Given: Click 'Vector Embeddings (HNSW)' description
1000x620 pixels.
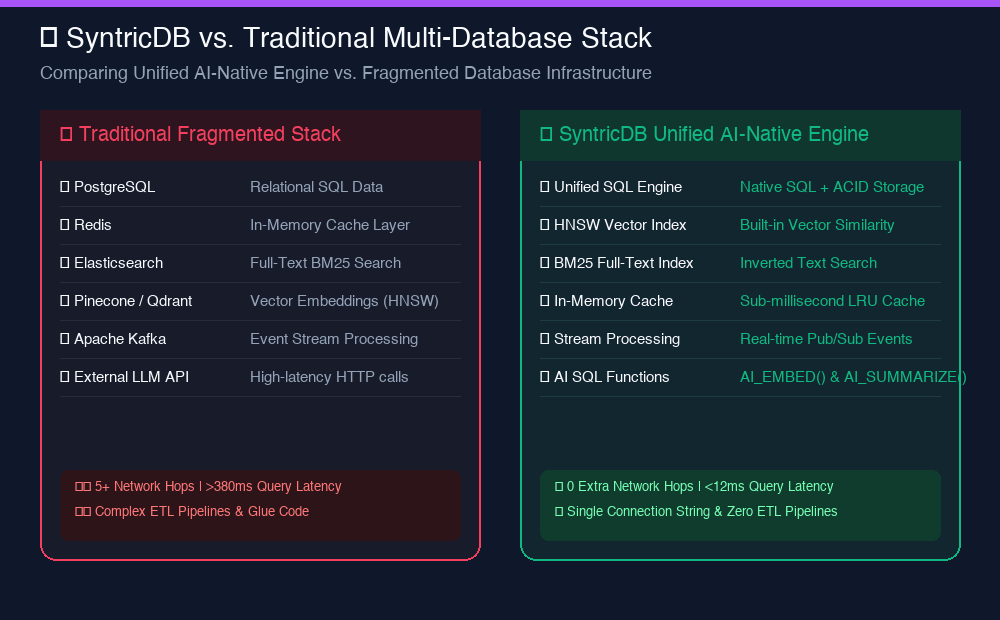Looking at the screenshot, I should coord(344,301).
